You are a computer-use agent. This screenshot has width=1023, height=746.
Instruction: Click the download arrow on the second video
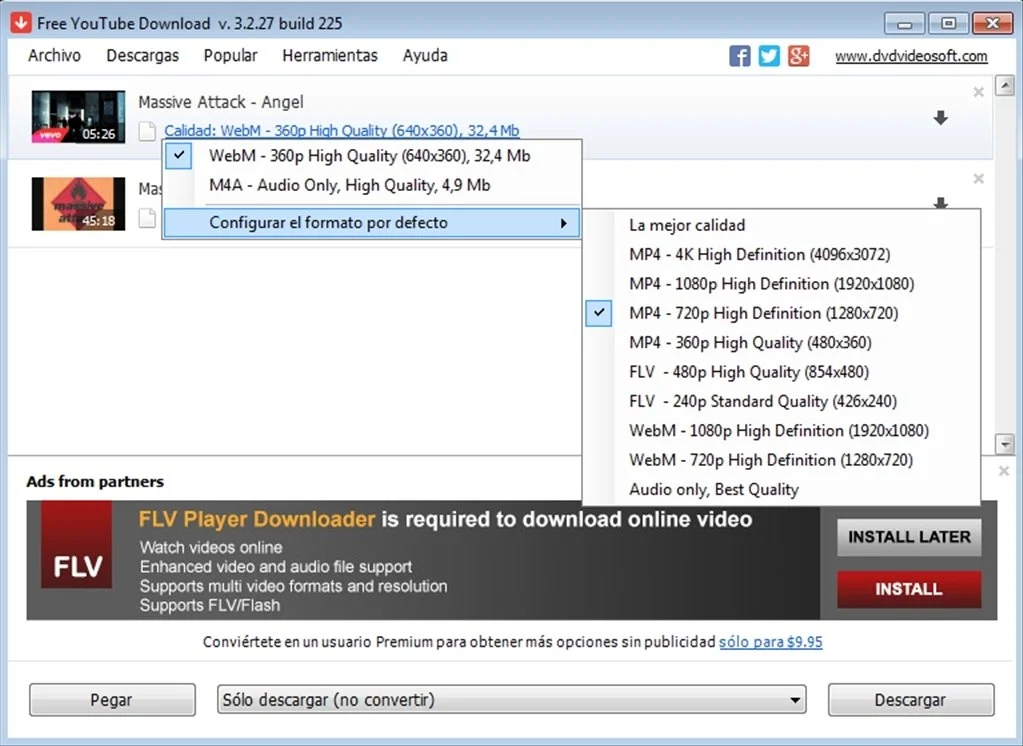click(x=940, y=204)
